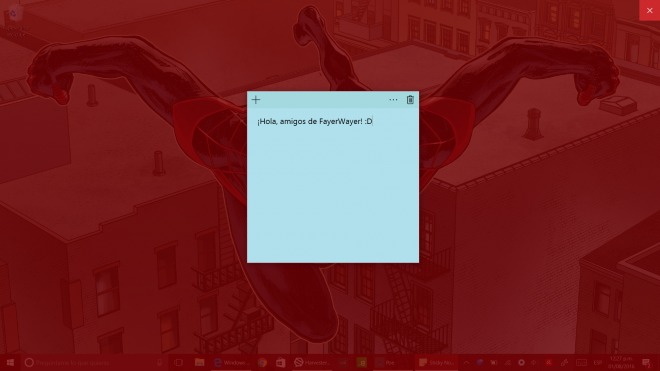The height and width of the screenshot is (371, 660).
Task: Open the three-dots note menu
Action: point(393,100)
